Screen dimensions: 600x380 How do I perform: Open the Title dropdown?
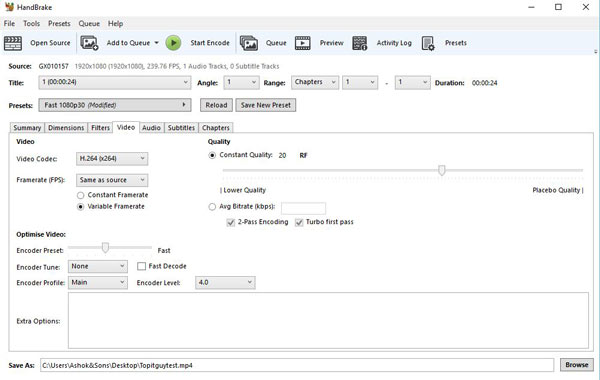pos(114,83)
